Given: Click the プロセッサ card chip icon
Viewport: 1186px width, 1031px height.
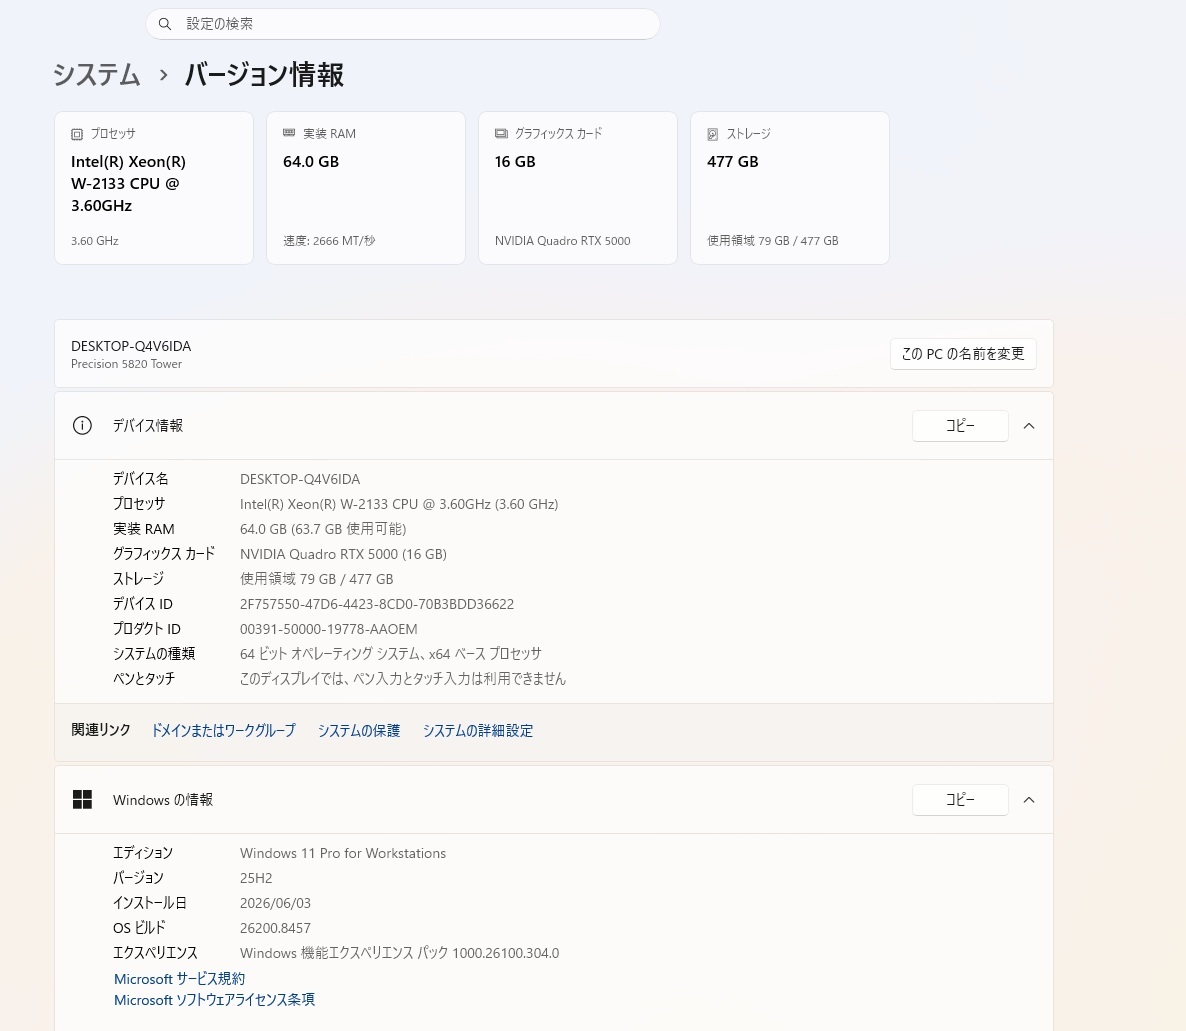Looking at the screenshot, I should pyautogui.click(x=76, y=135).
